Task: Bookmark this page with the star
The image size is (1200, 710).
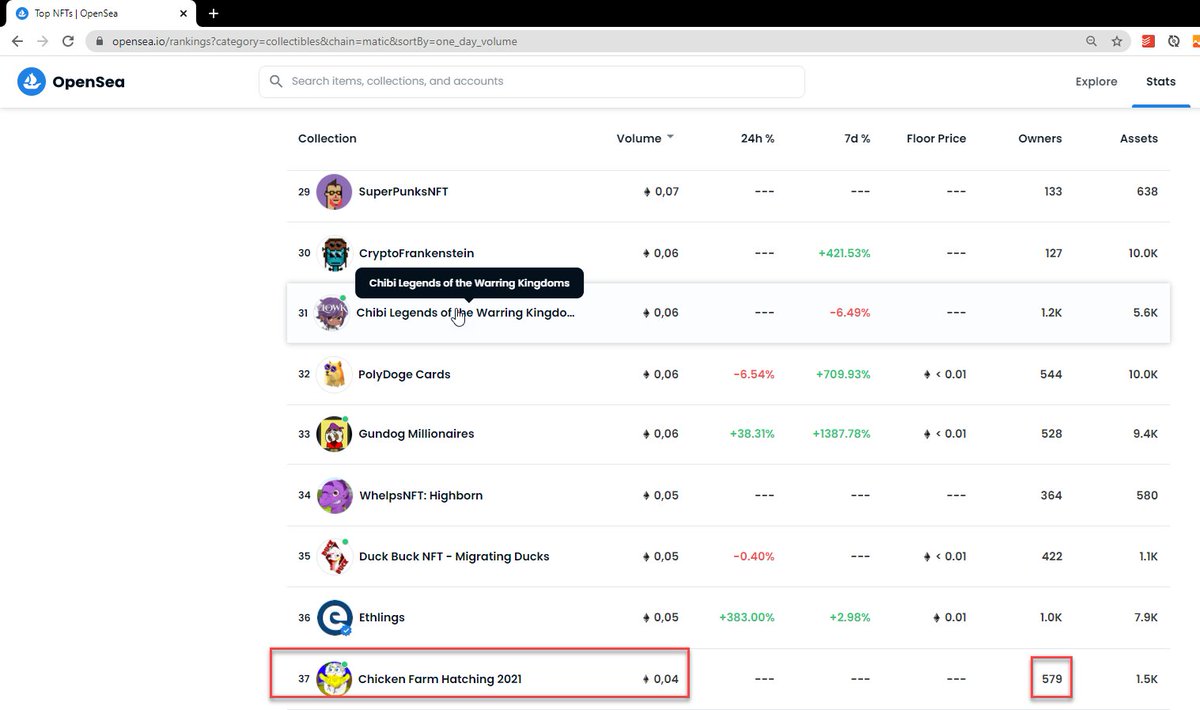Action: tap(1117, 41)
